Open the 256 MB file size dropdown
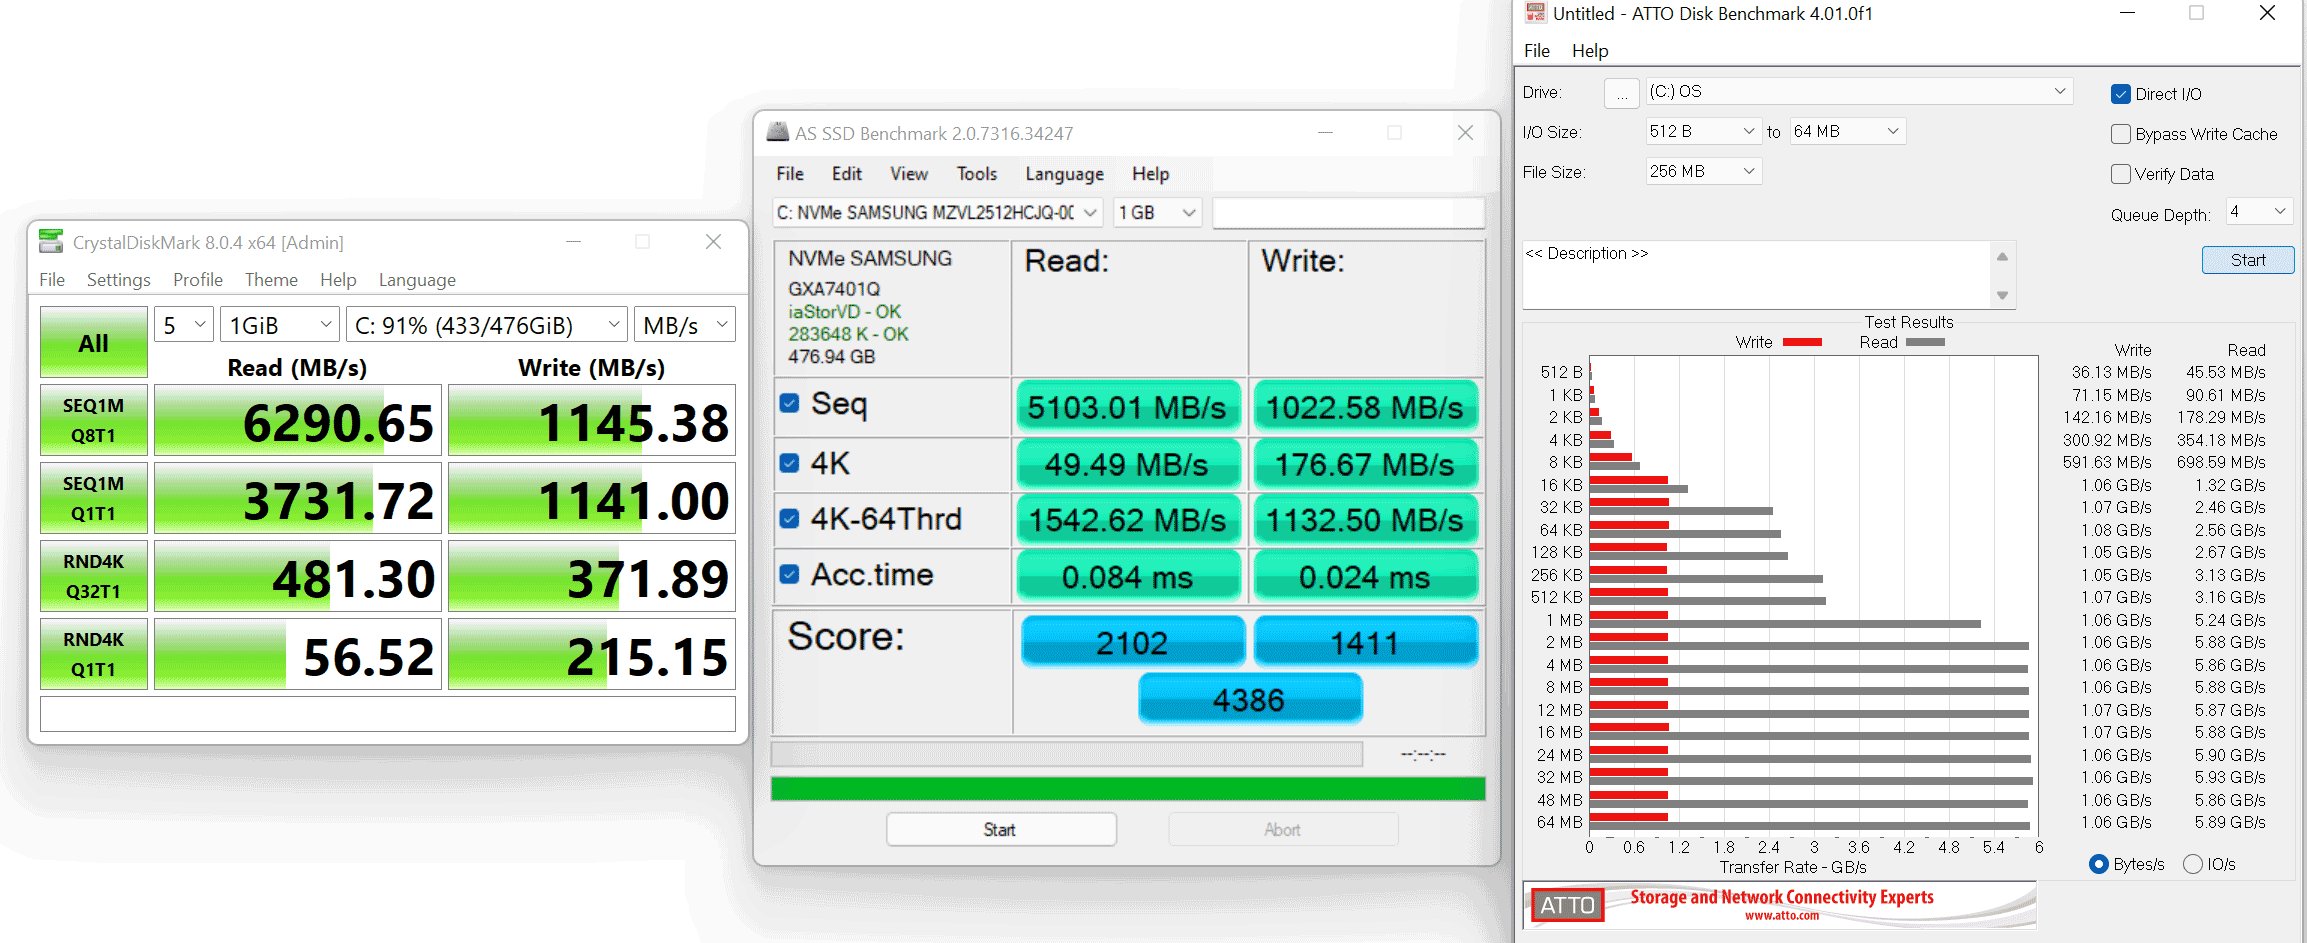 point(1703,171)
